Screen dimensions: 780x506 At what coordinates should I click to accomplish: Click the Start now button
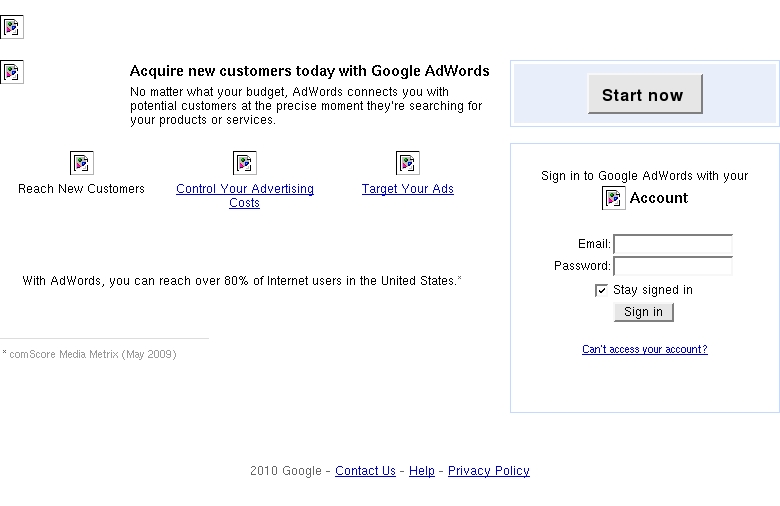pos(645,94)
